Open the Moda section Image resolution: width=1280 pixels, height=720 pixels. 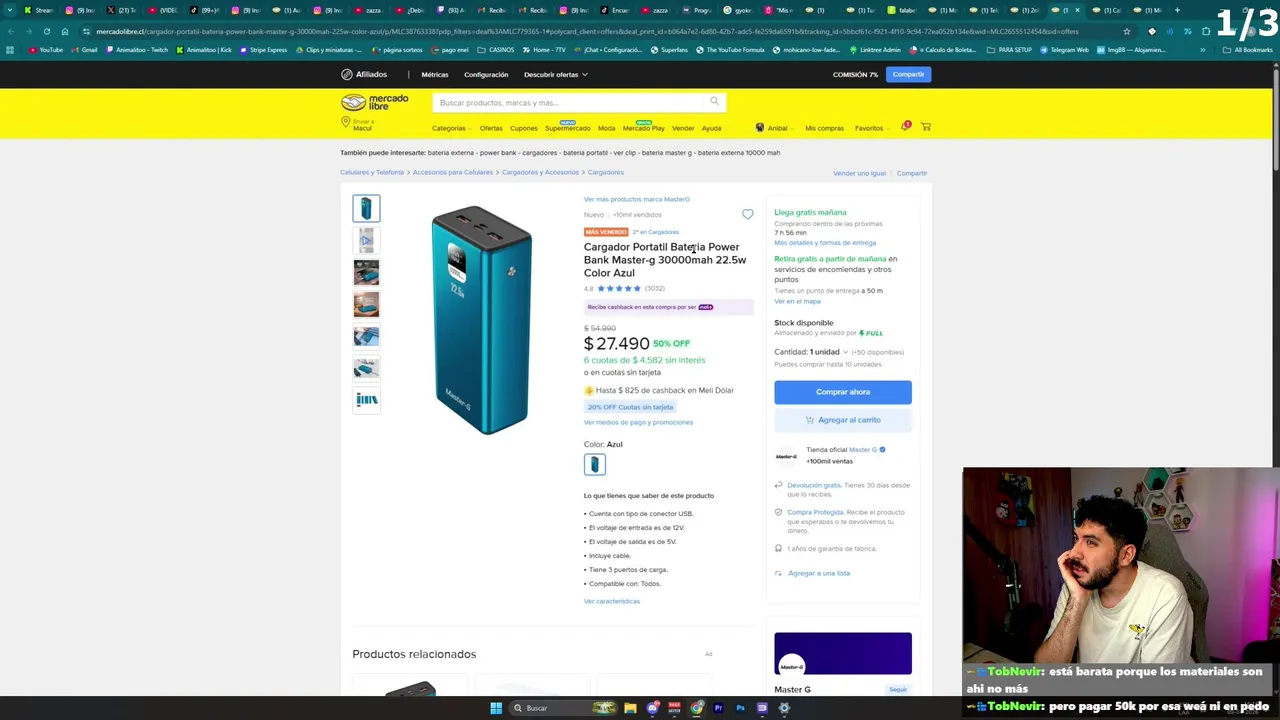pos(606,128)
